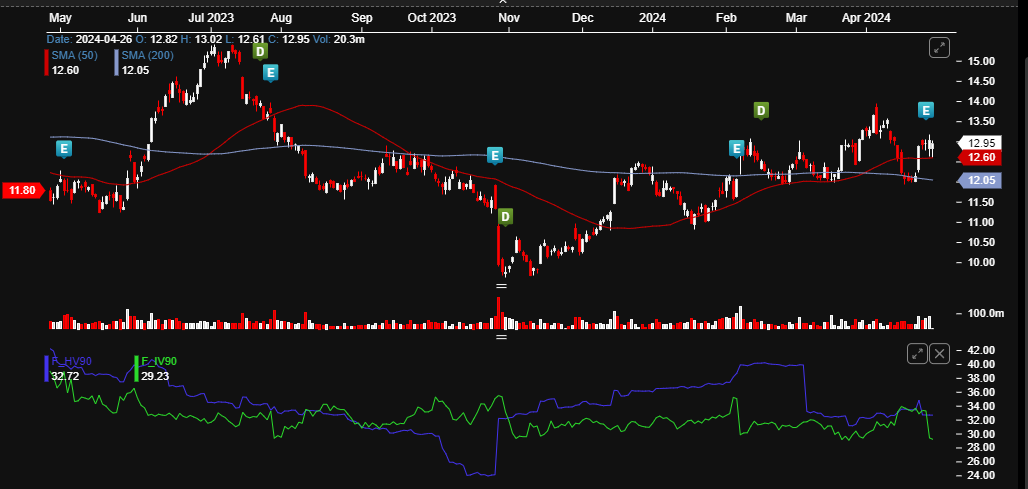Open the dividend marker in late July 2023

(260, 51)
